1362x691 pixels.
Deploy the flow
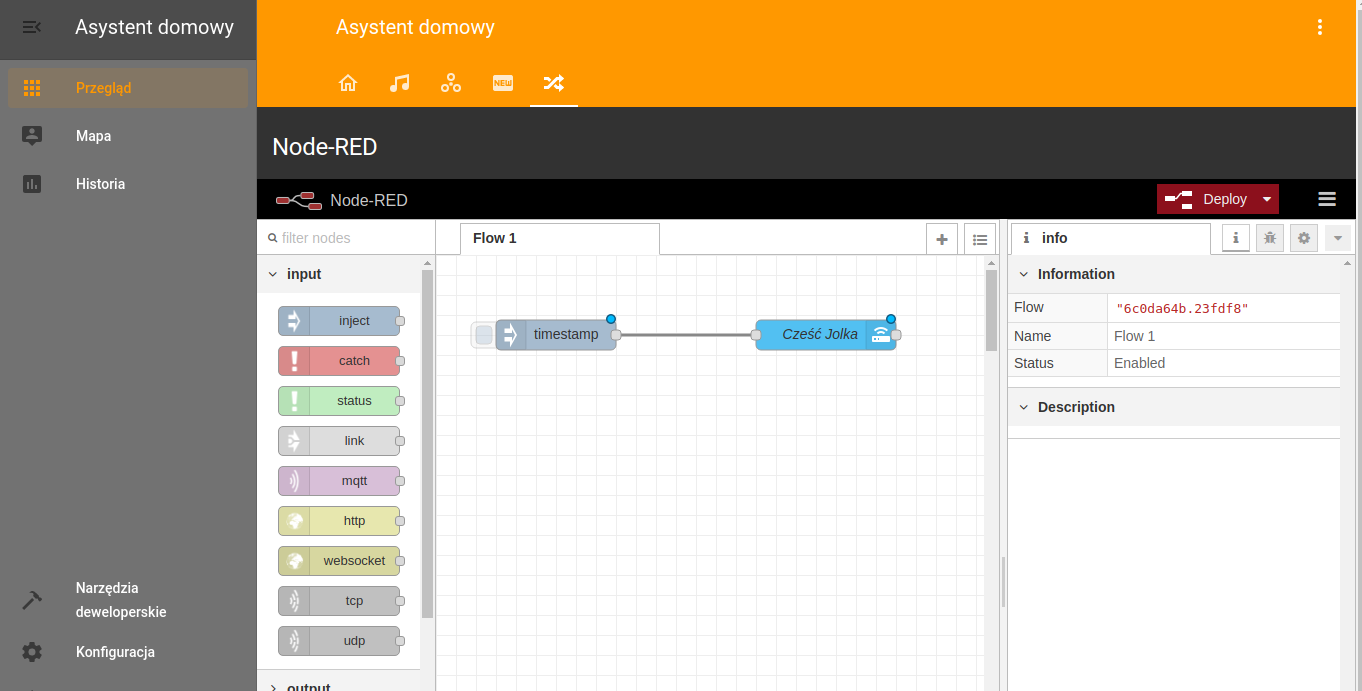pyautogui.click(x=1206, y=199)
